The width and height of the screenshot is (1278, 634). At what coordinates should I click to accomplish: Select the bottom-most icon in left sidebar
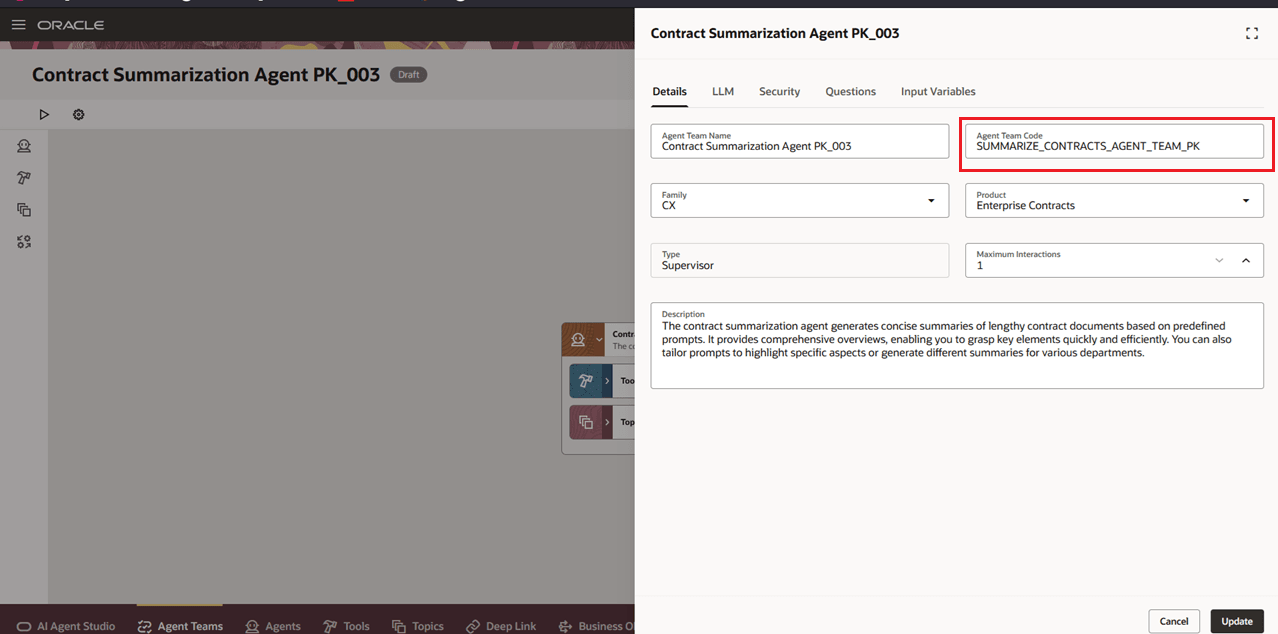[x=24, y=242]
